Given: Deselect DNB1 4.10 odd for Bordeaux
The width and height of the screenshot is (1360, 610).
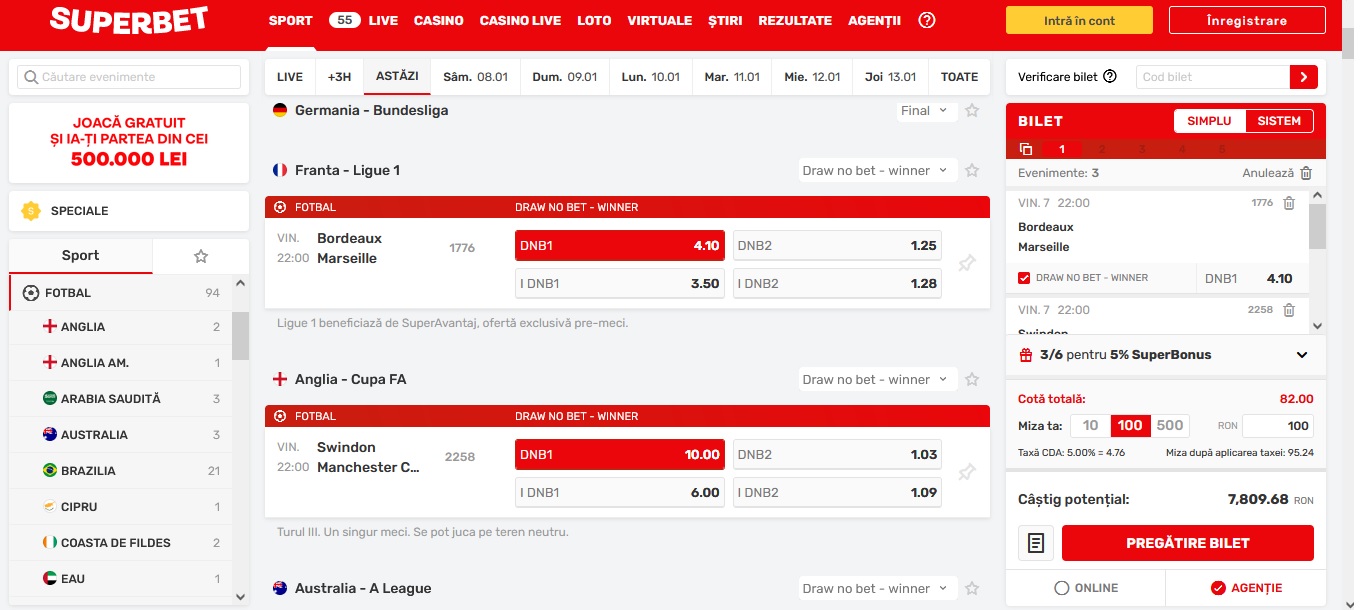Looking at the screenshot, I should pyautogui.click(x=620, y=246).
